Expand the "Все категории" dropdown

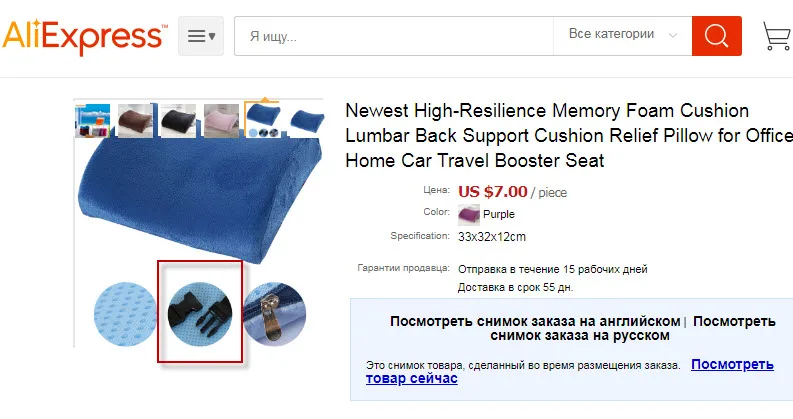(x=623, y=36)
